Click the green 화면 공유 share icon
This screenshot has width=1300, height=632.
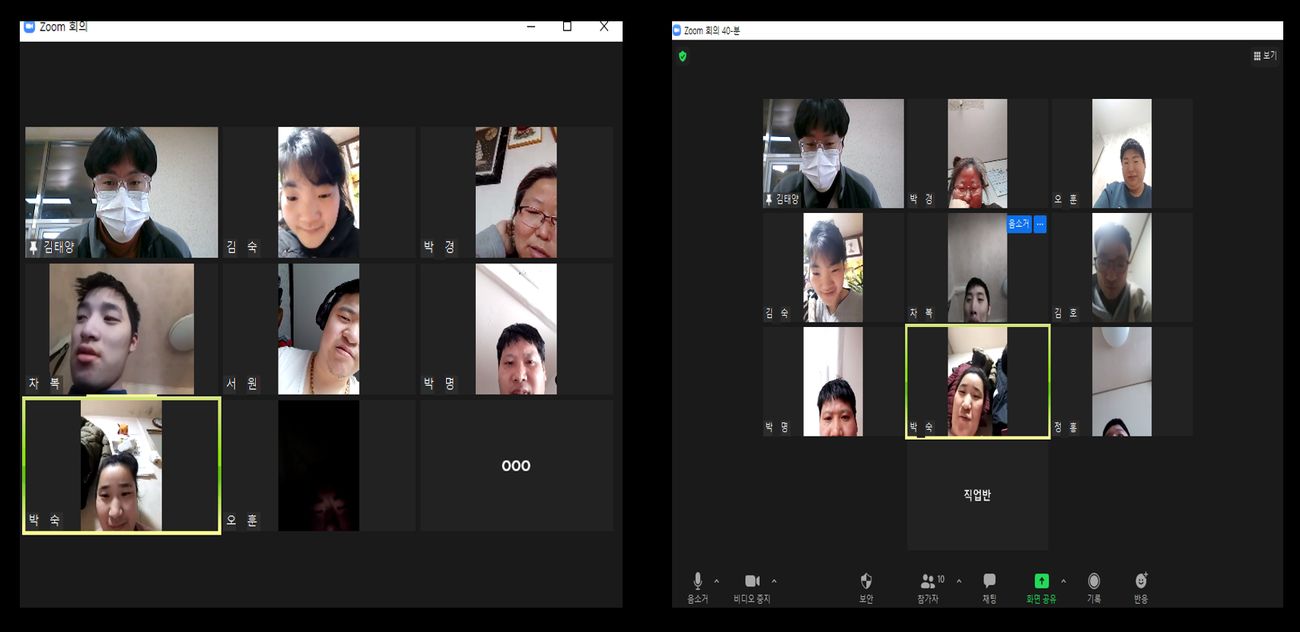click(1041, 581)
